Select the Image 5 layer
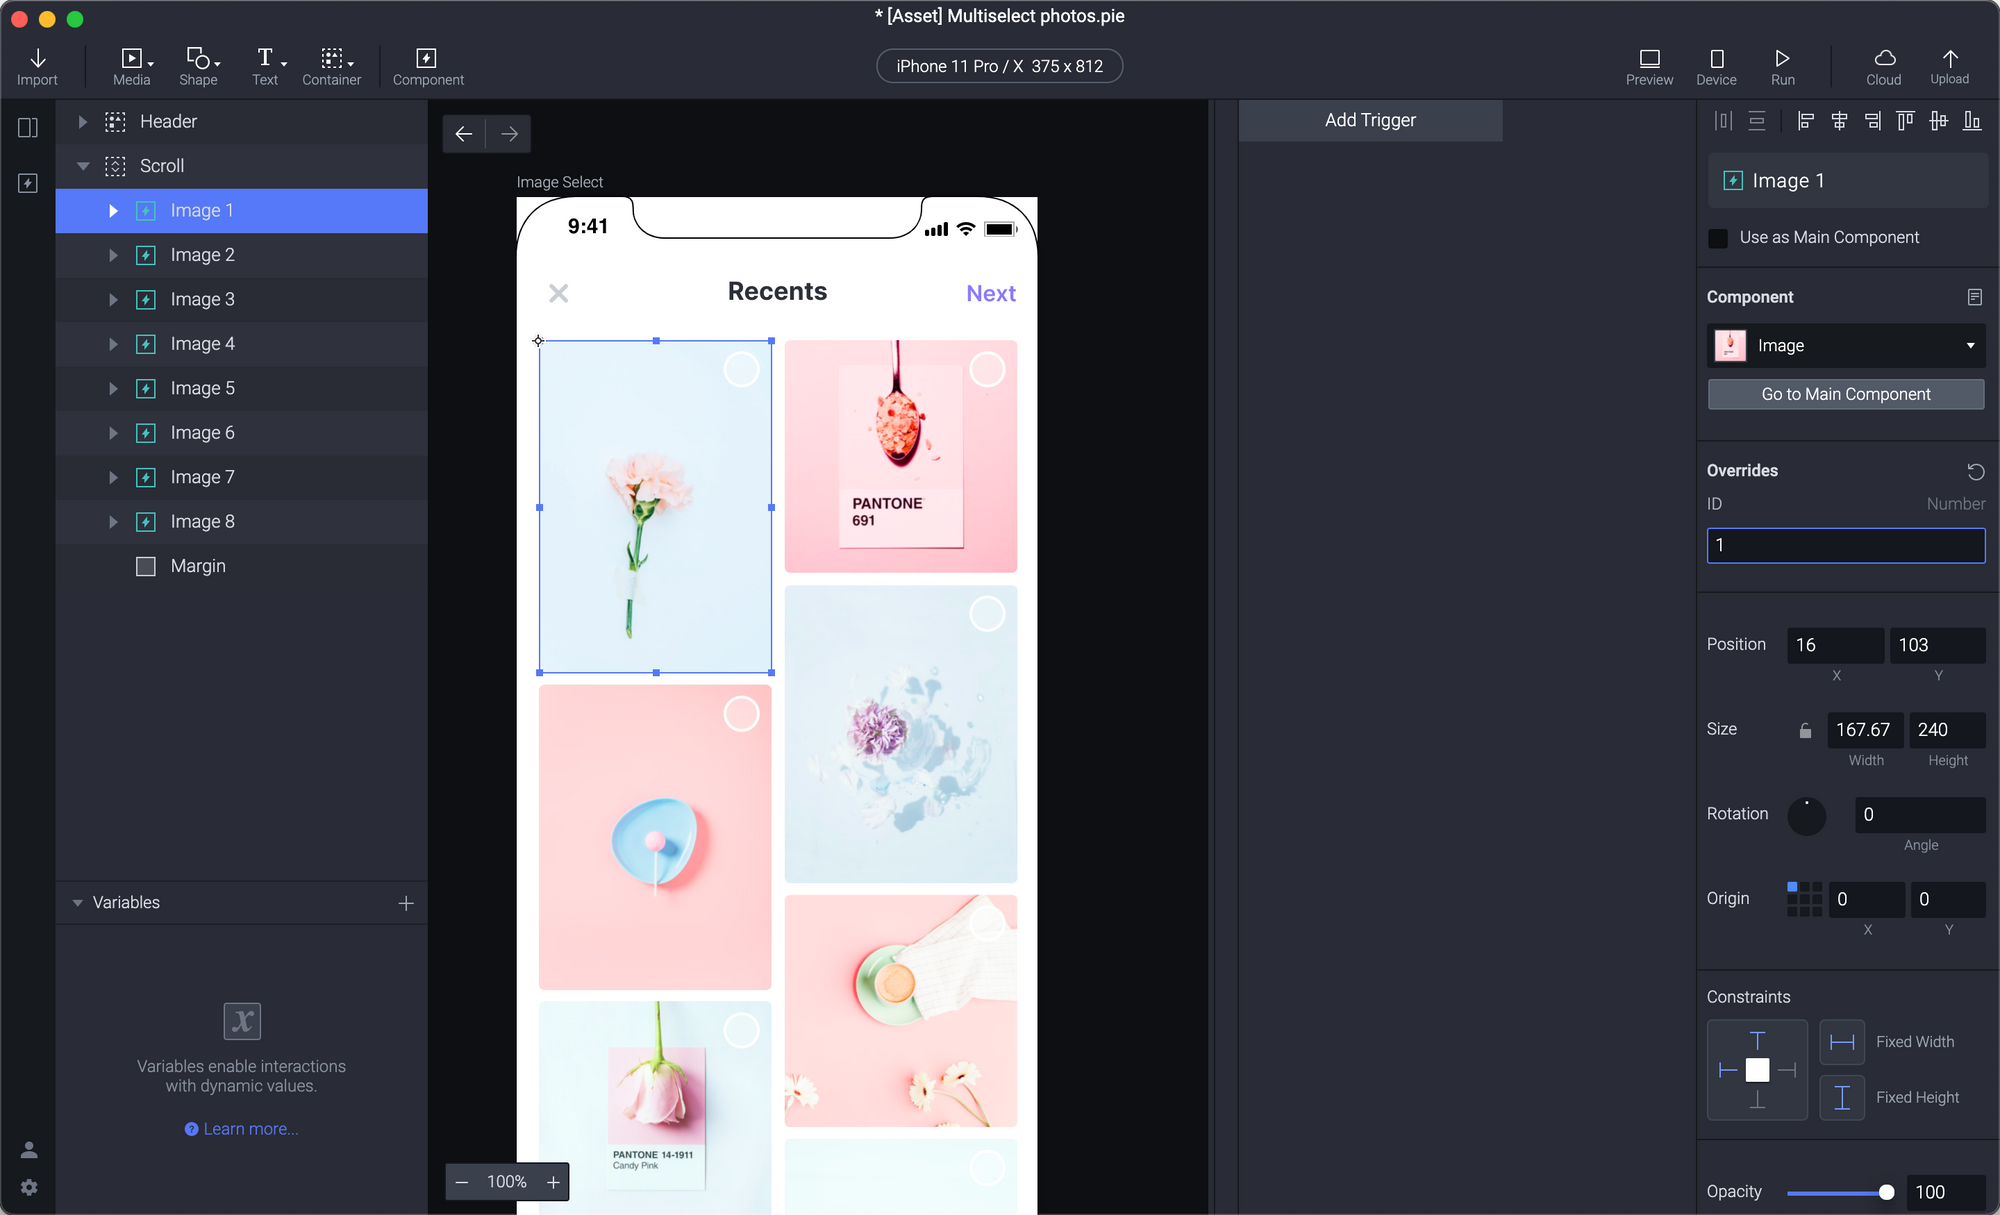Image resolution: width=2000 pixels, height=1215 pixels. point(202,388)
